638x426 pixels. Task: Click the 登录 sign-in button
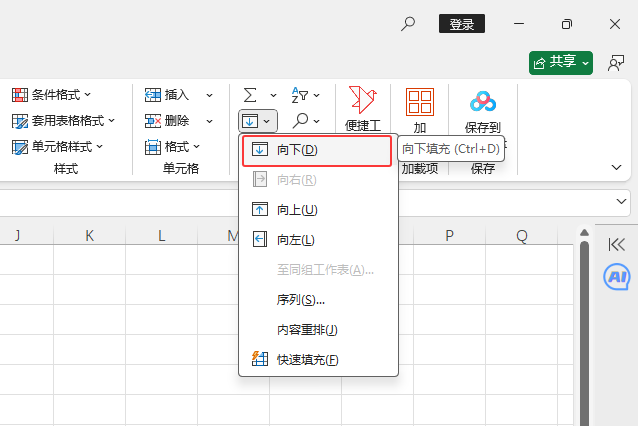point(462,24)
